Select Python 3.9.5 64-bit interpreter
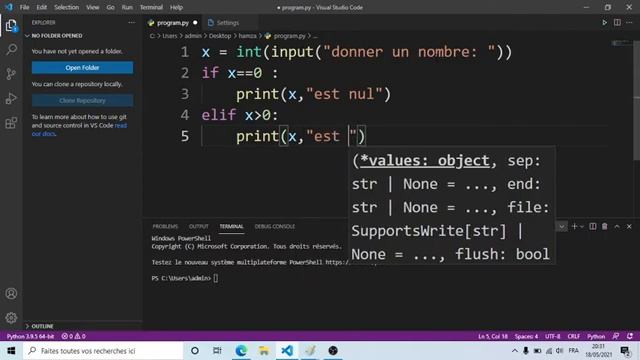640x360 pixels. (31, 336)
